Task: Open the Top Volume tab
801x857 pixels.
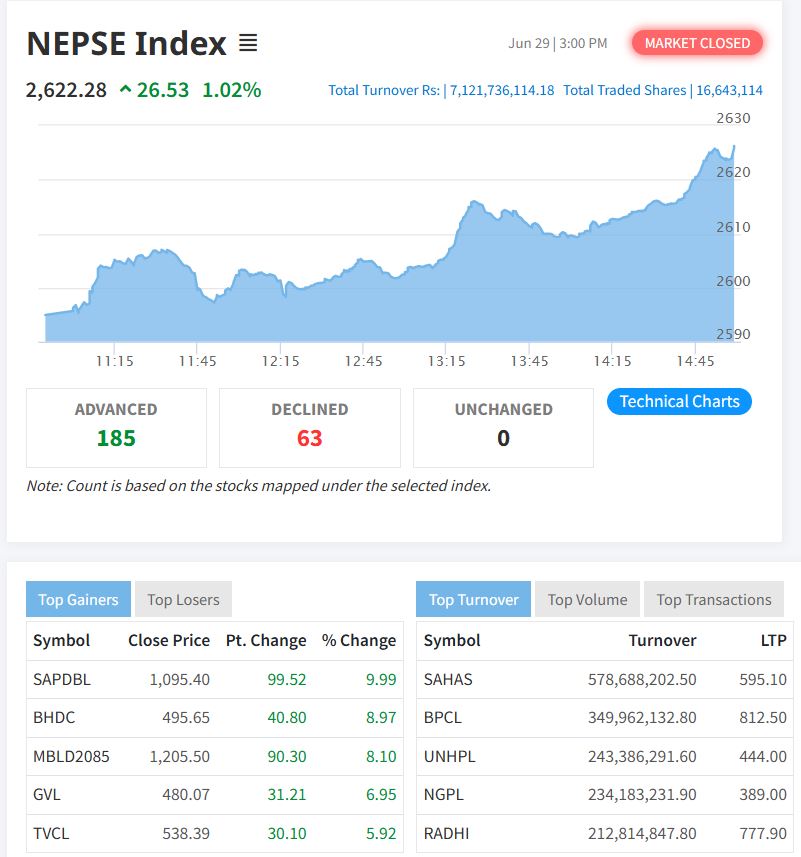Action: point(587,600)
